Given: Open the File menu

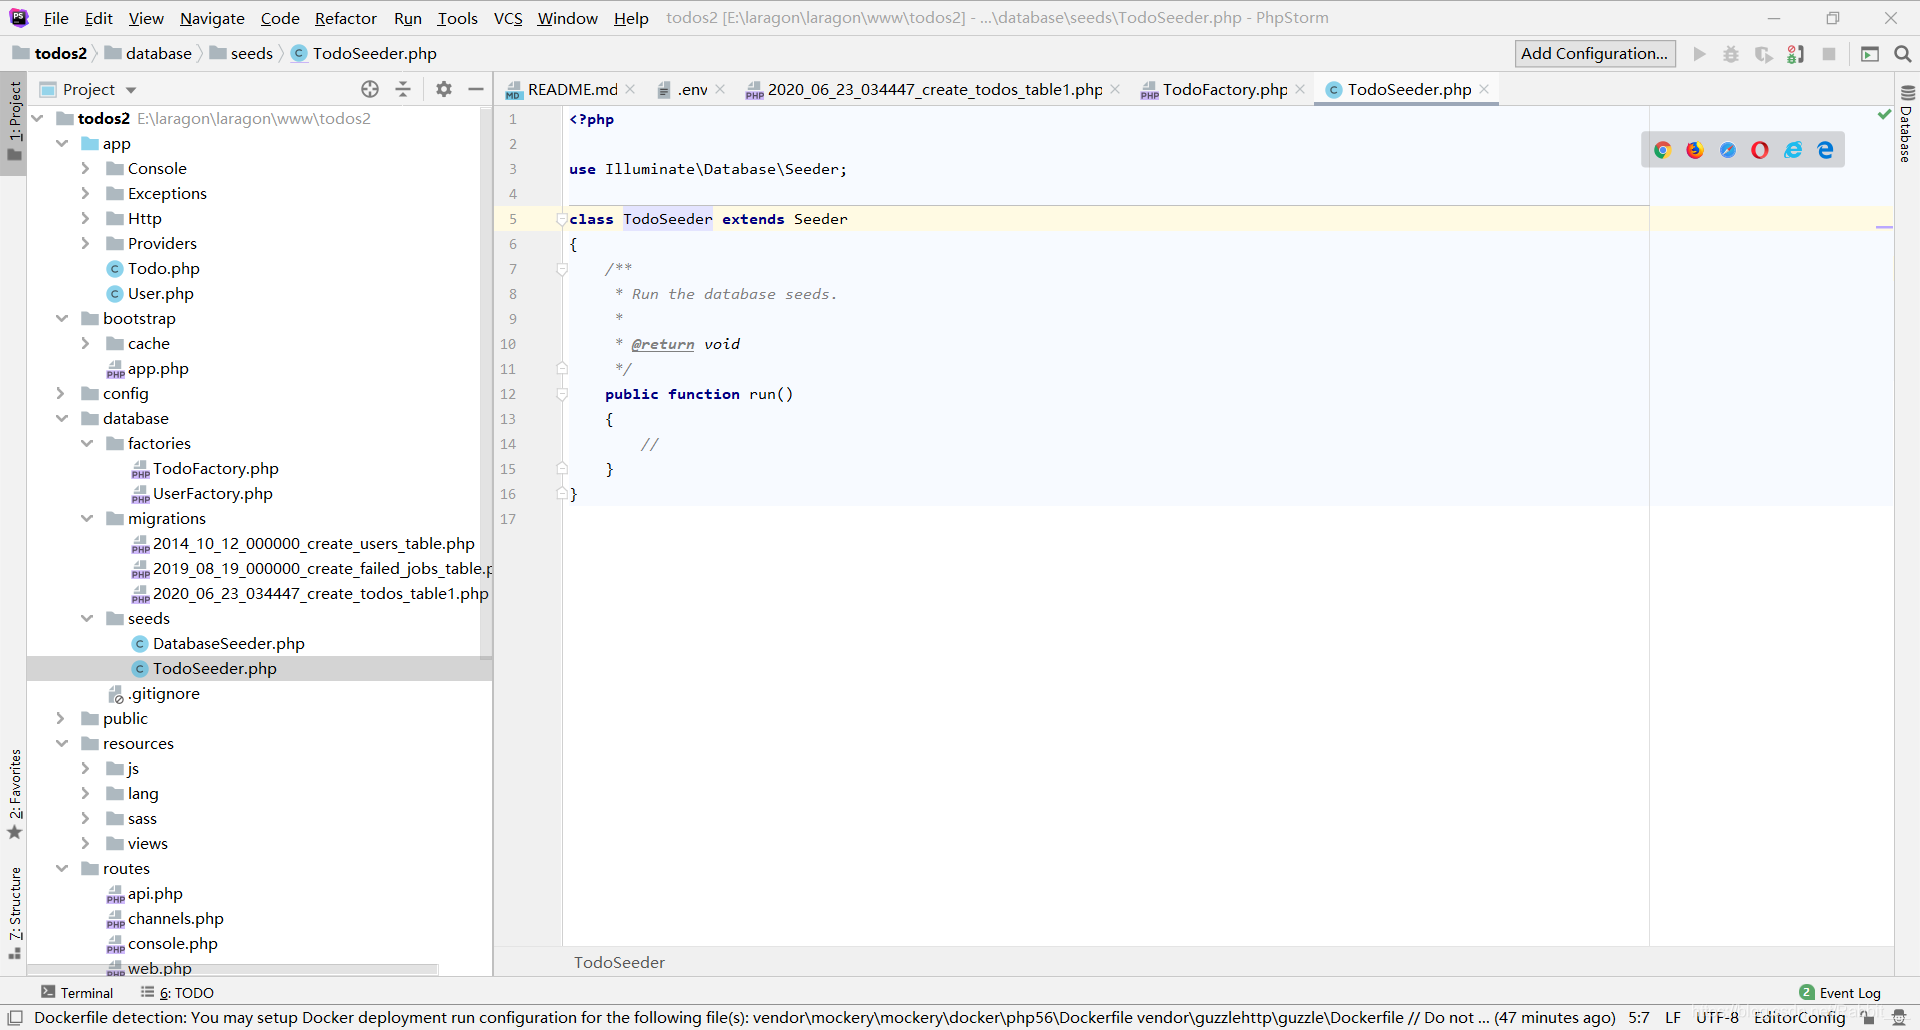Looking at the screenshot, I should coord(56,18).
